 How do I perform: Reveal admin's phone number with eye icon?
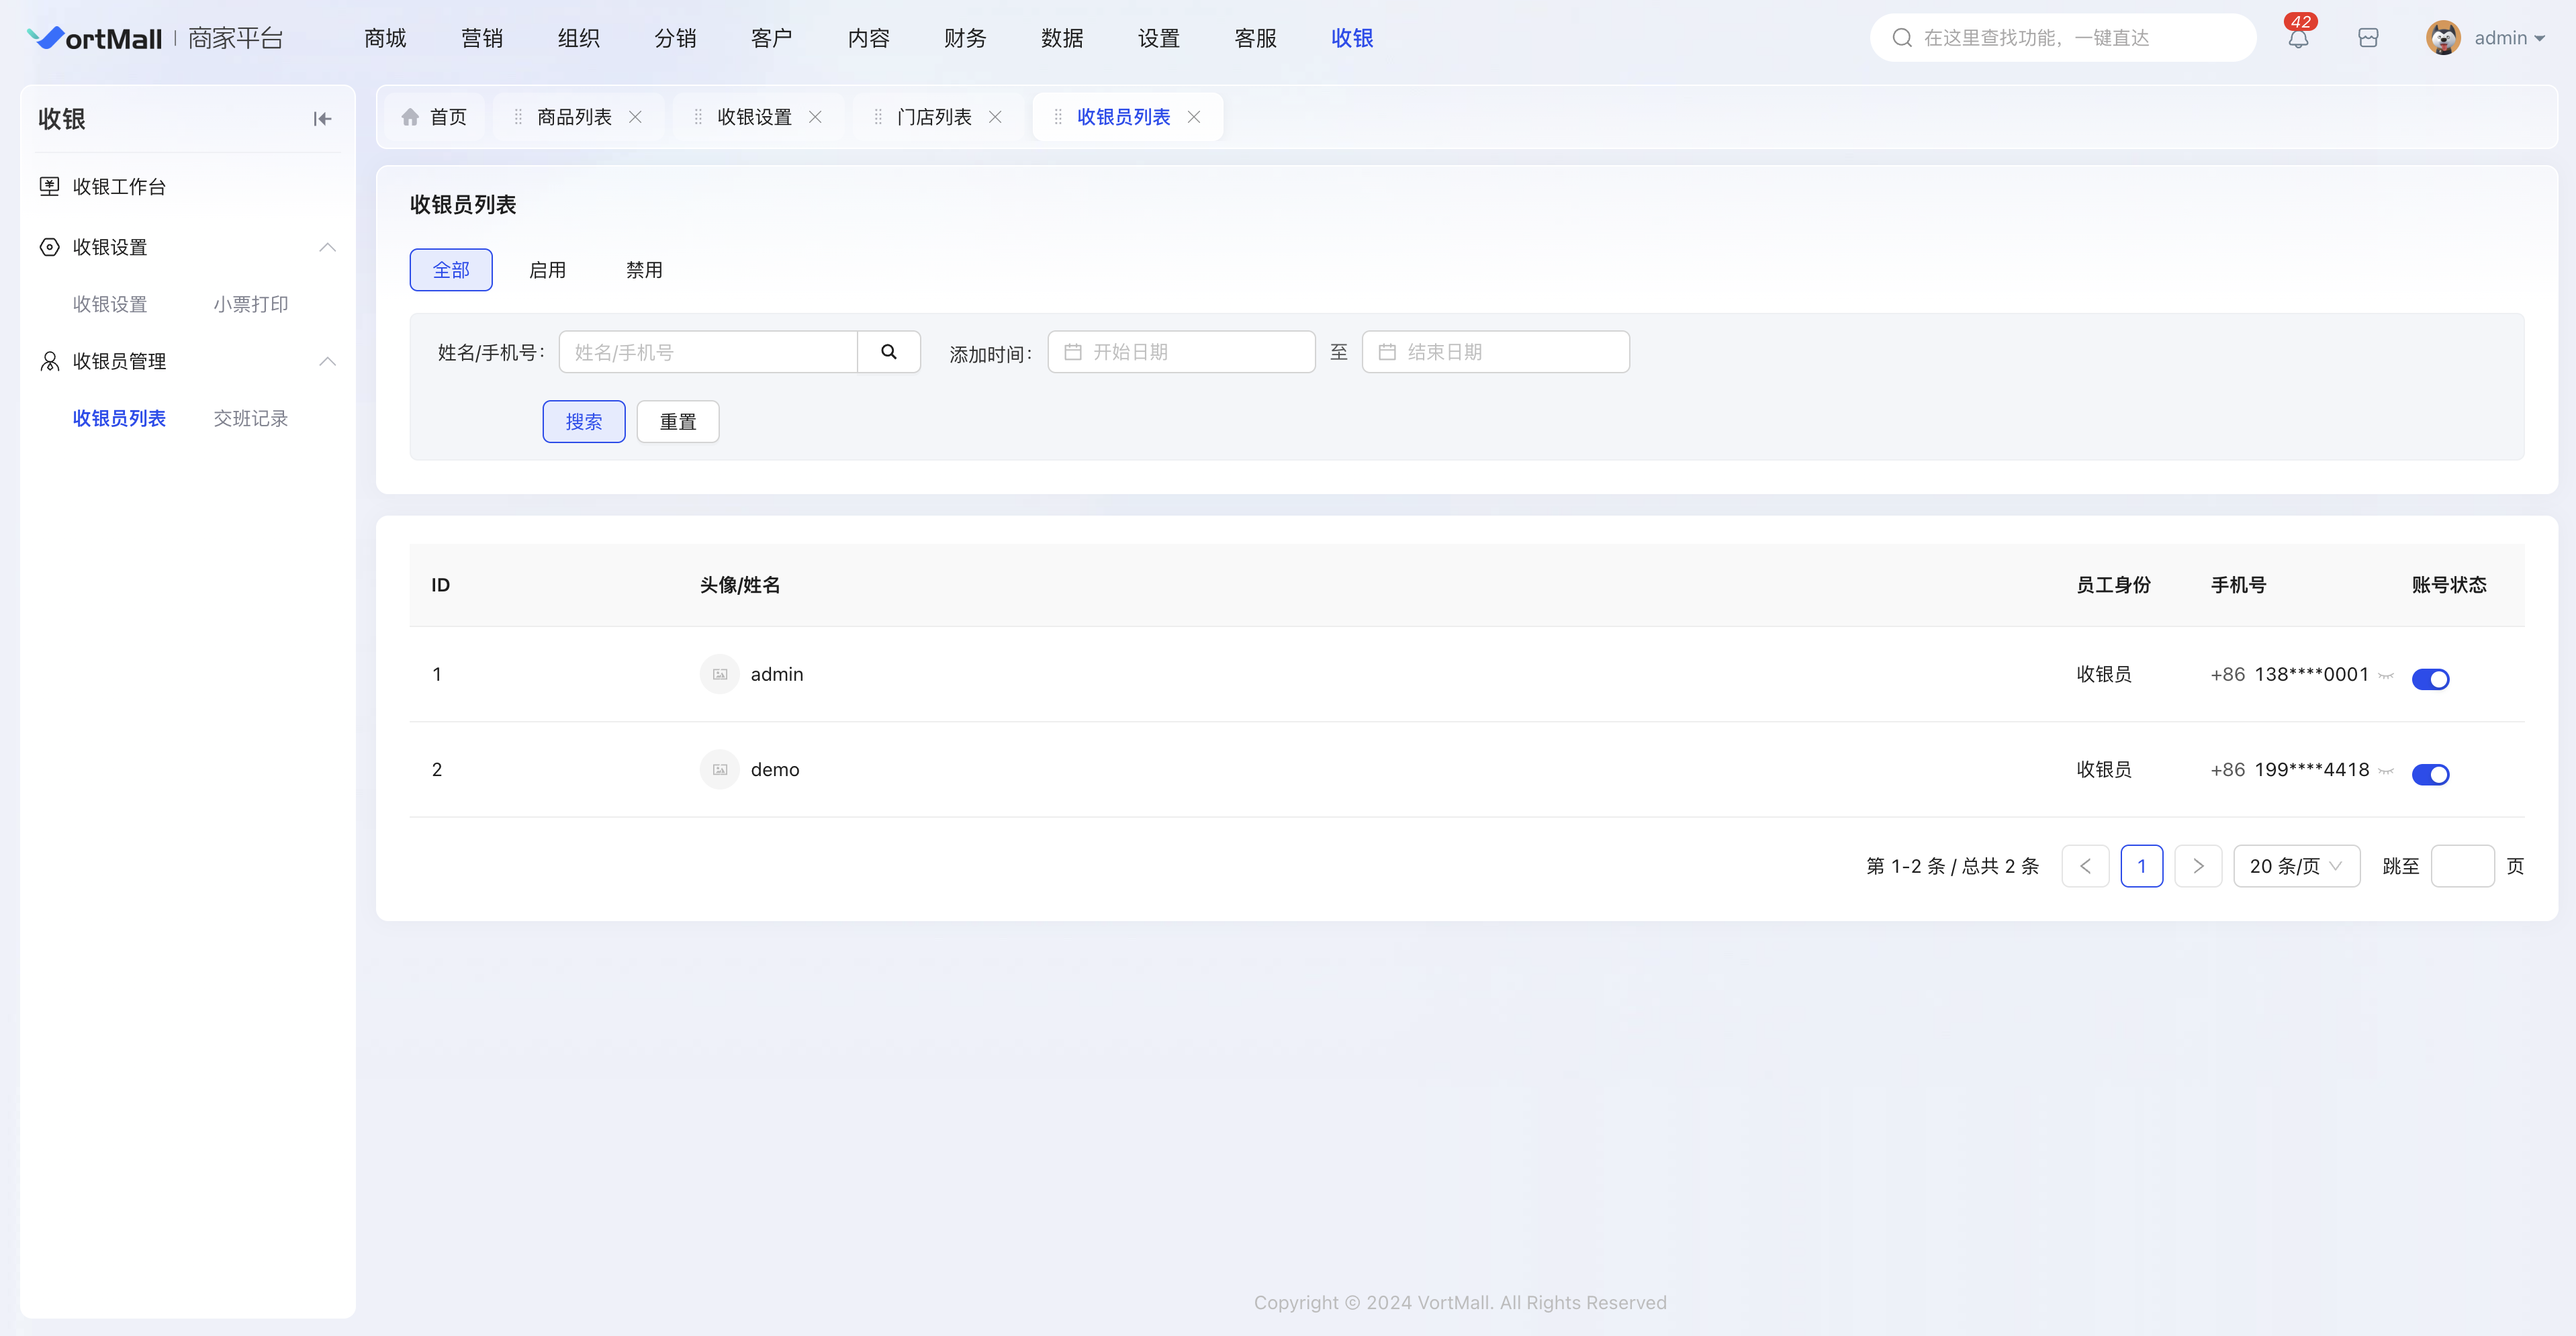point(2386,676)
